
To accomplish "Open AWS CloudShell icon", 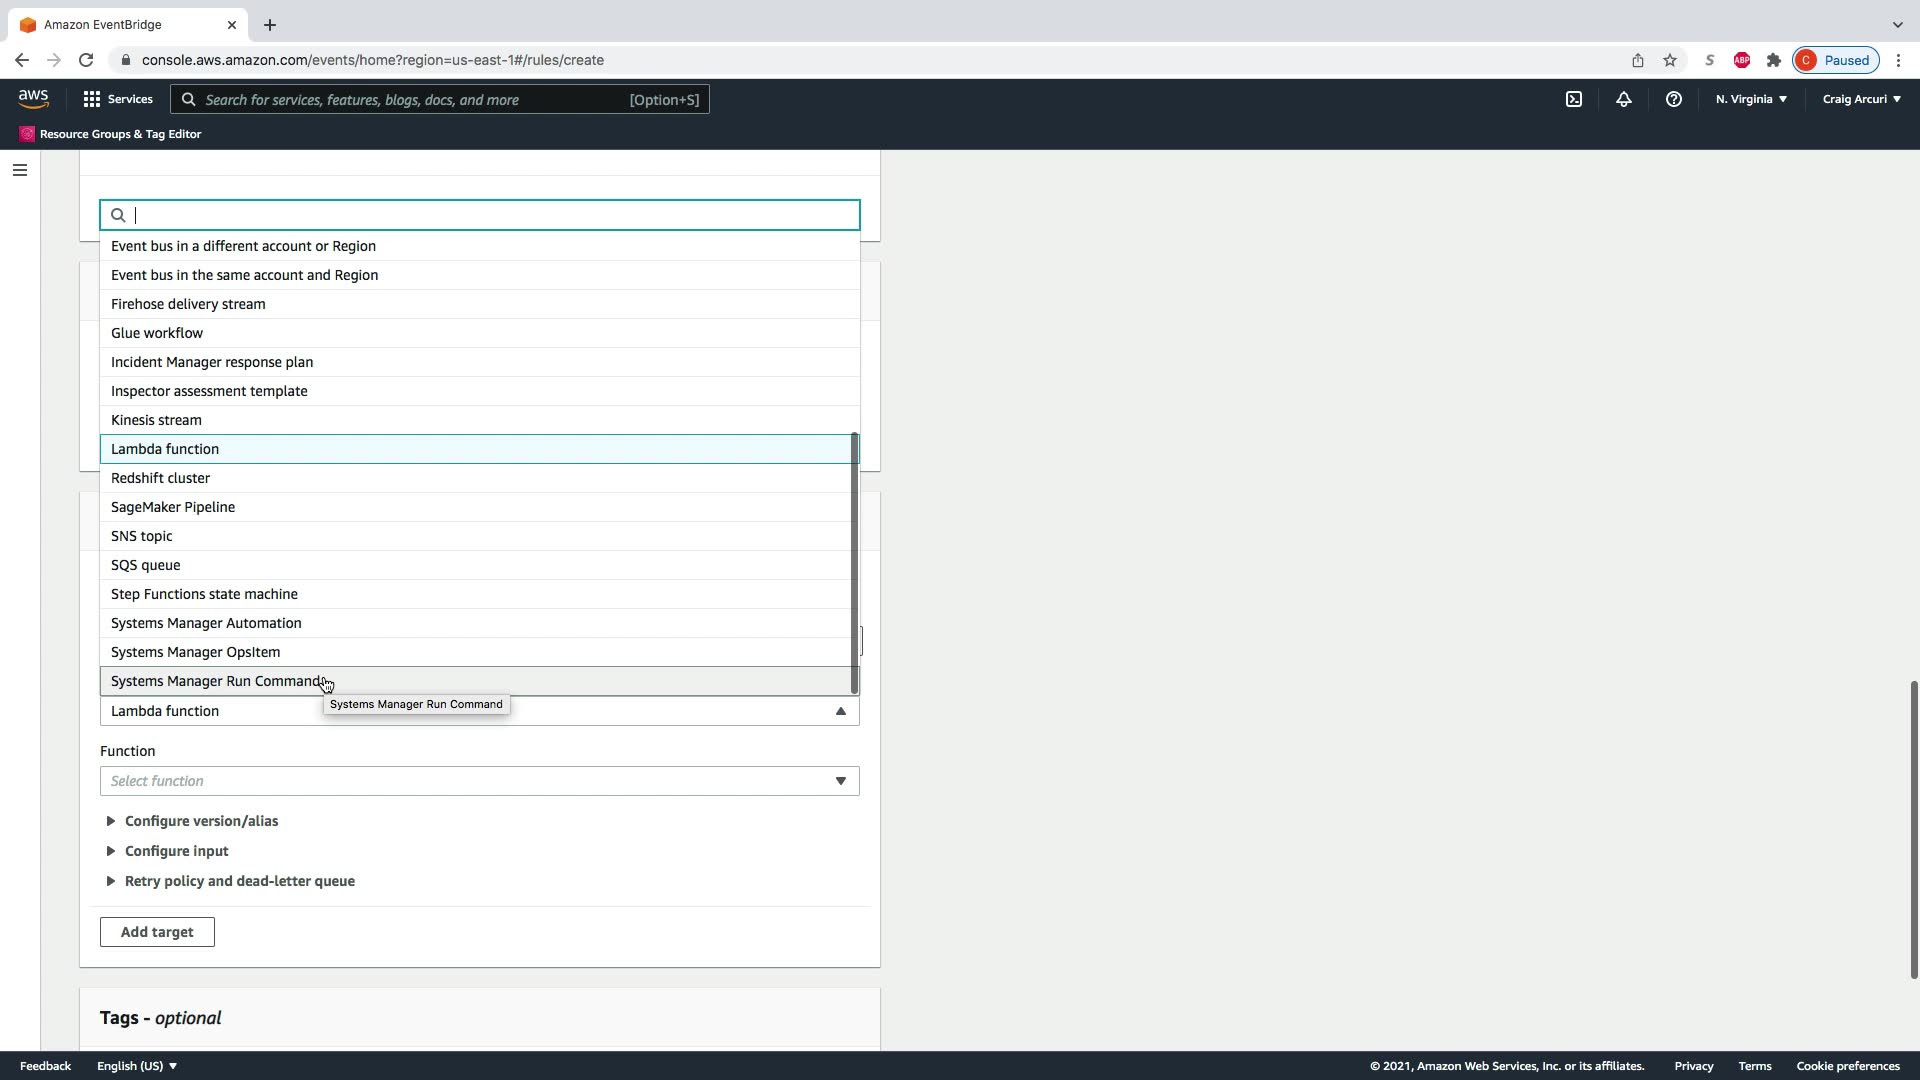I will coord(1574,99).
